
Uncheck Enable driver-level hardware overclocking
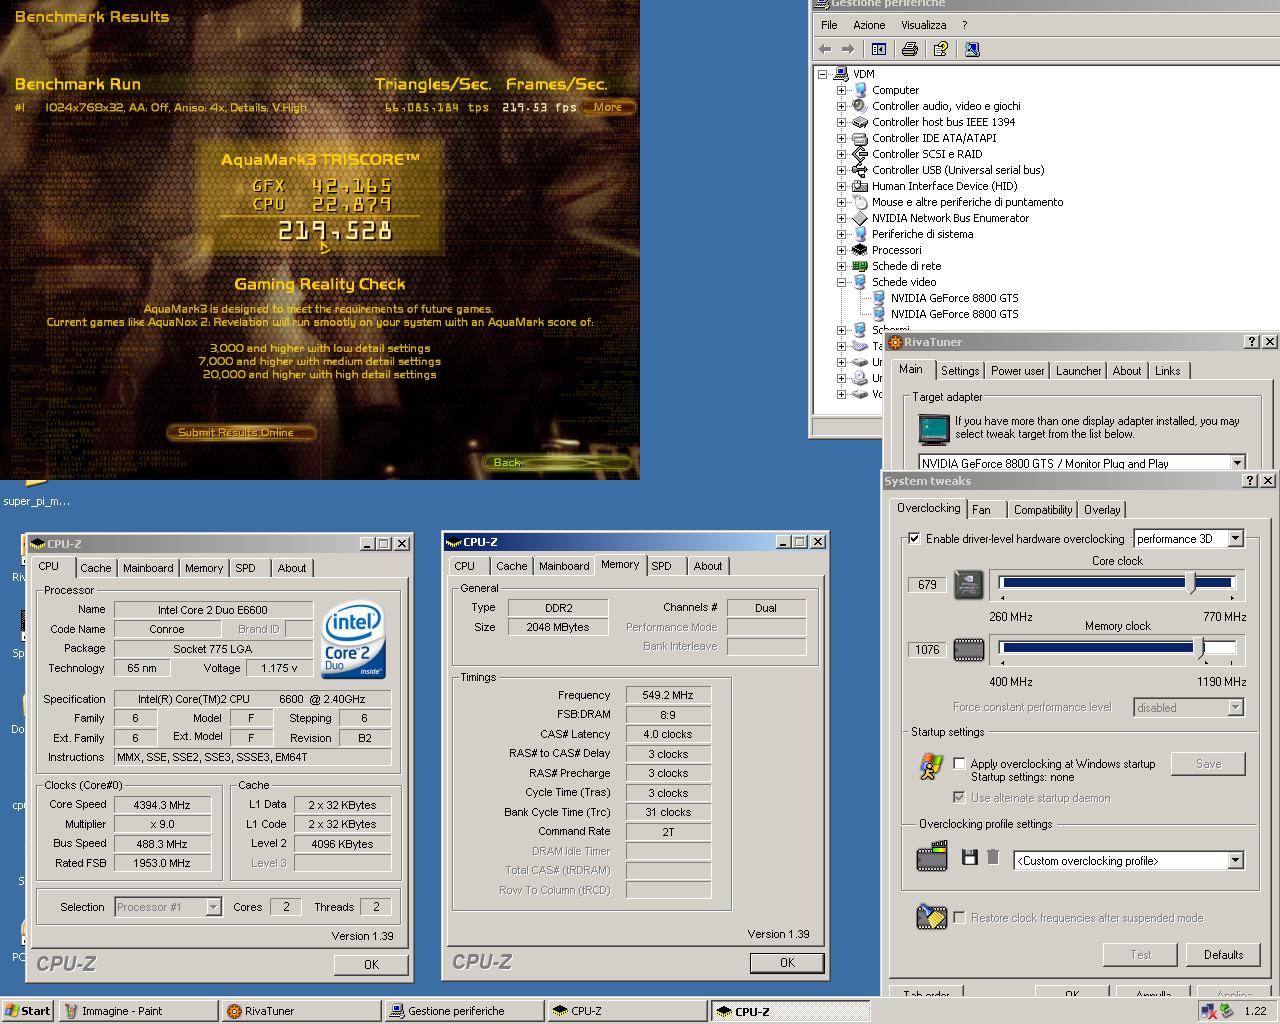tap(914, 538)
